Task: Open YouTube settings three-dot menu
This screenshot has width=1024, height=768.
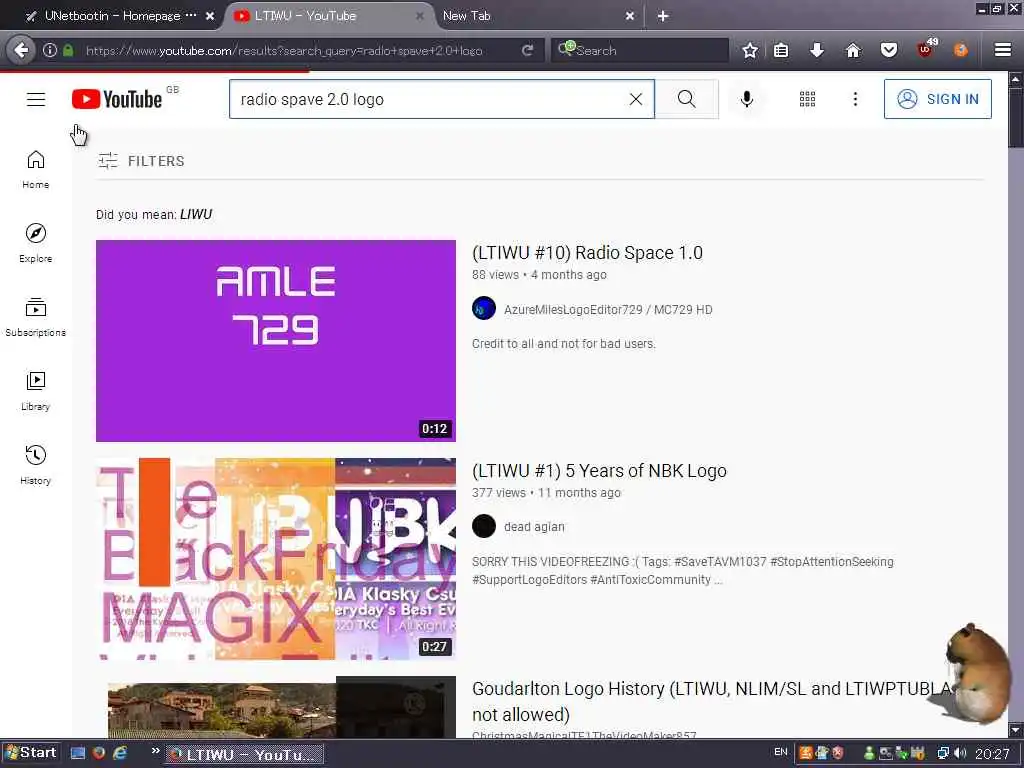Action: click(x=855, y=99)
